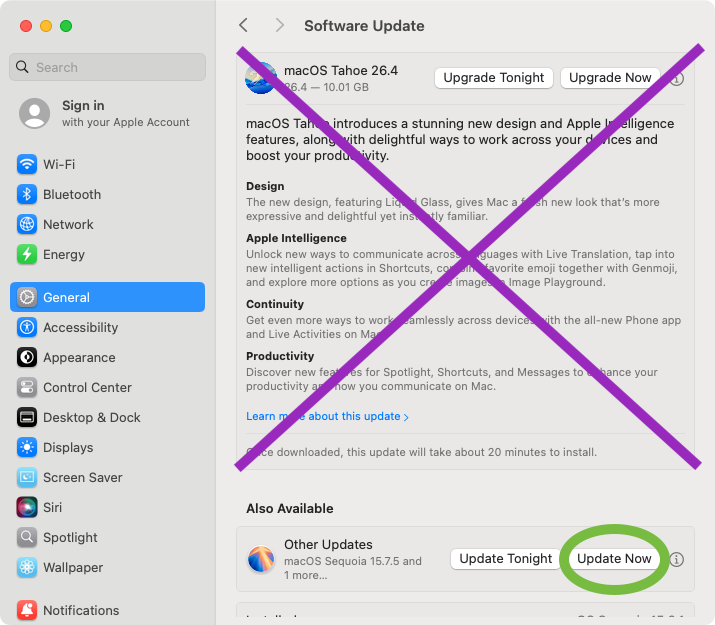Click Sign in with your Apple Account
The width and height of the screenshot is (715, 625).
[108, 113]
